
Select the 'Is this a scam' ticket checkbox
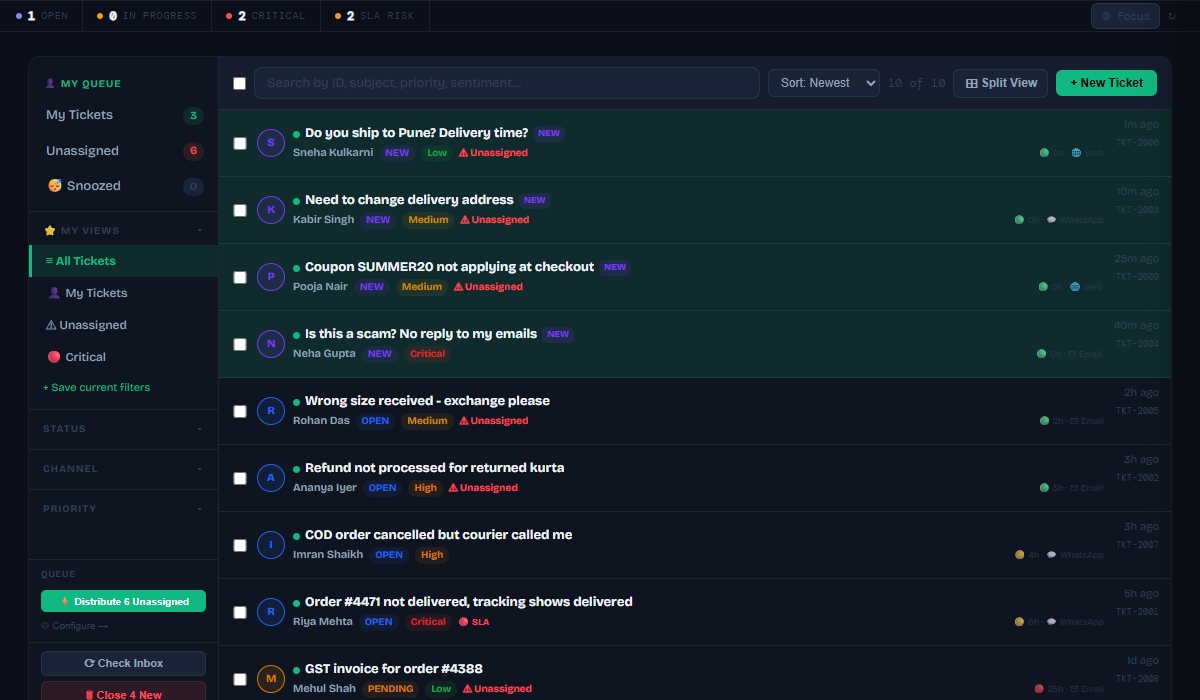pyautogui.click(x=240, y=344)
